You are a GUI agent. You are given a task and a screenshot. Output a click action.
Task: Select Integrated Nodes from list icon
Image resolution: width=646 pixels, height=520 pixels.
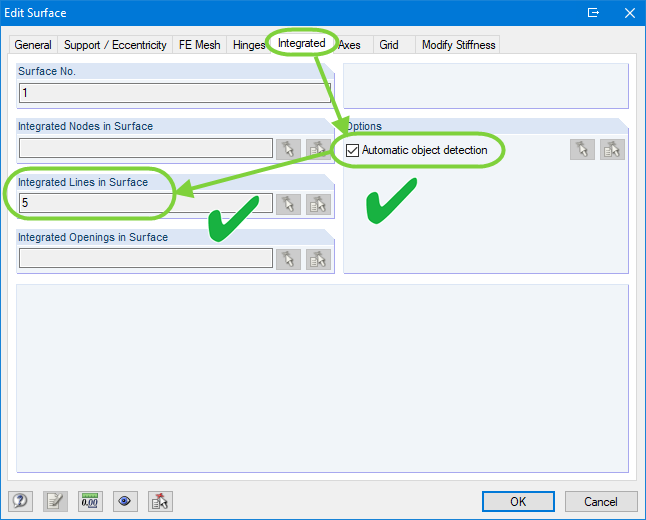[318, 149]
